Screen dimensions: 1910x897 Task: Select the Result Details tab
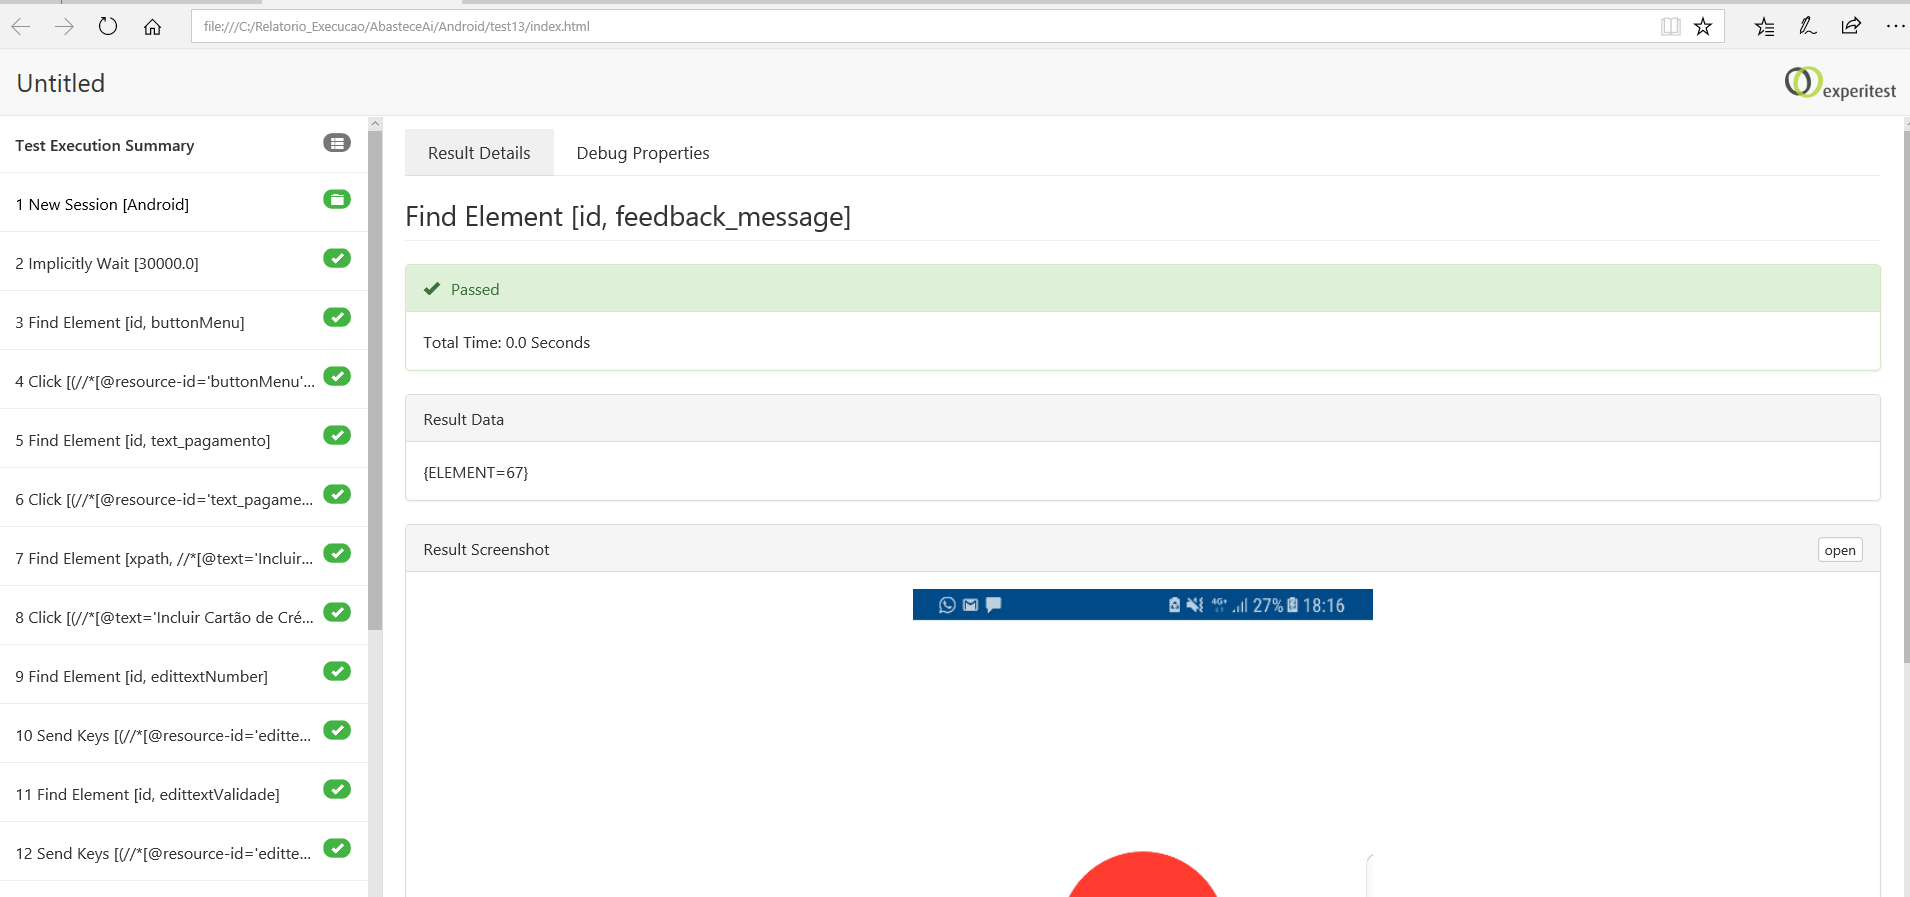[479, 153]
